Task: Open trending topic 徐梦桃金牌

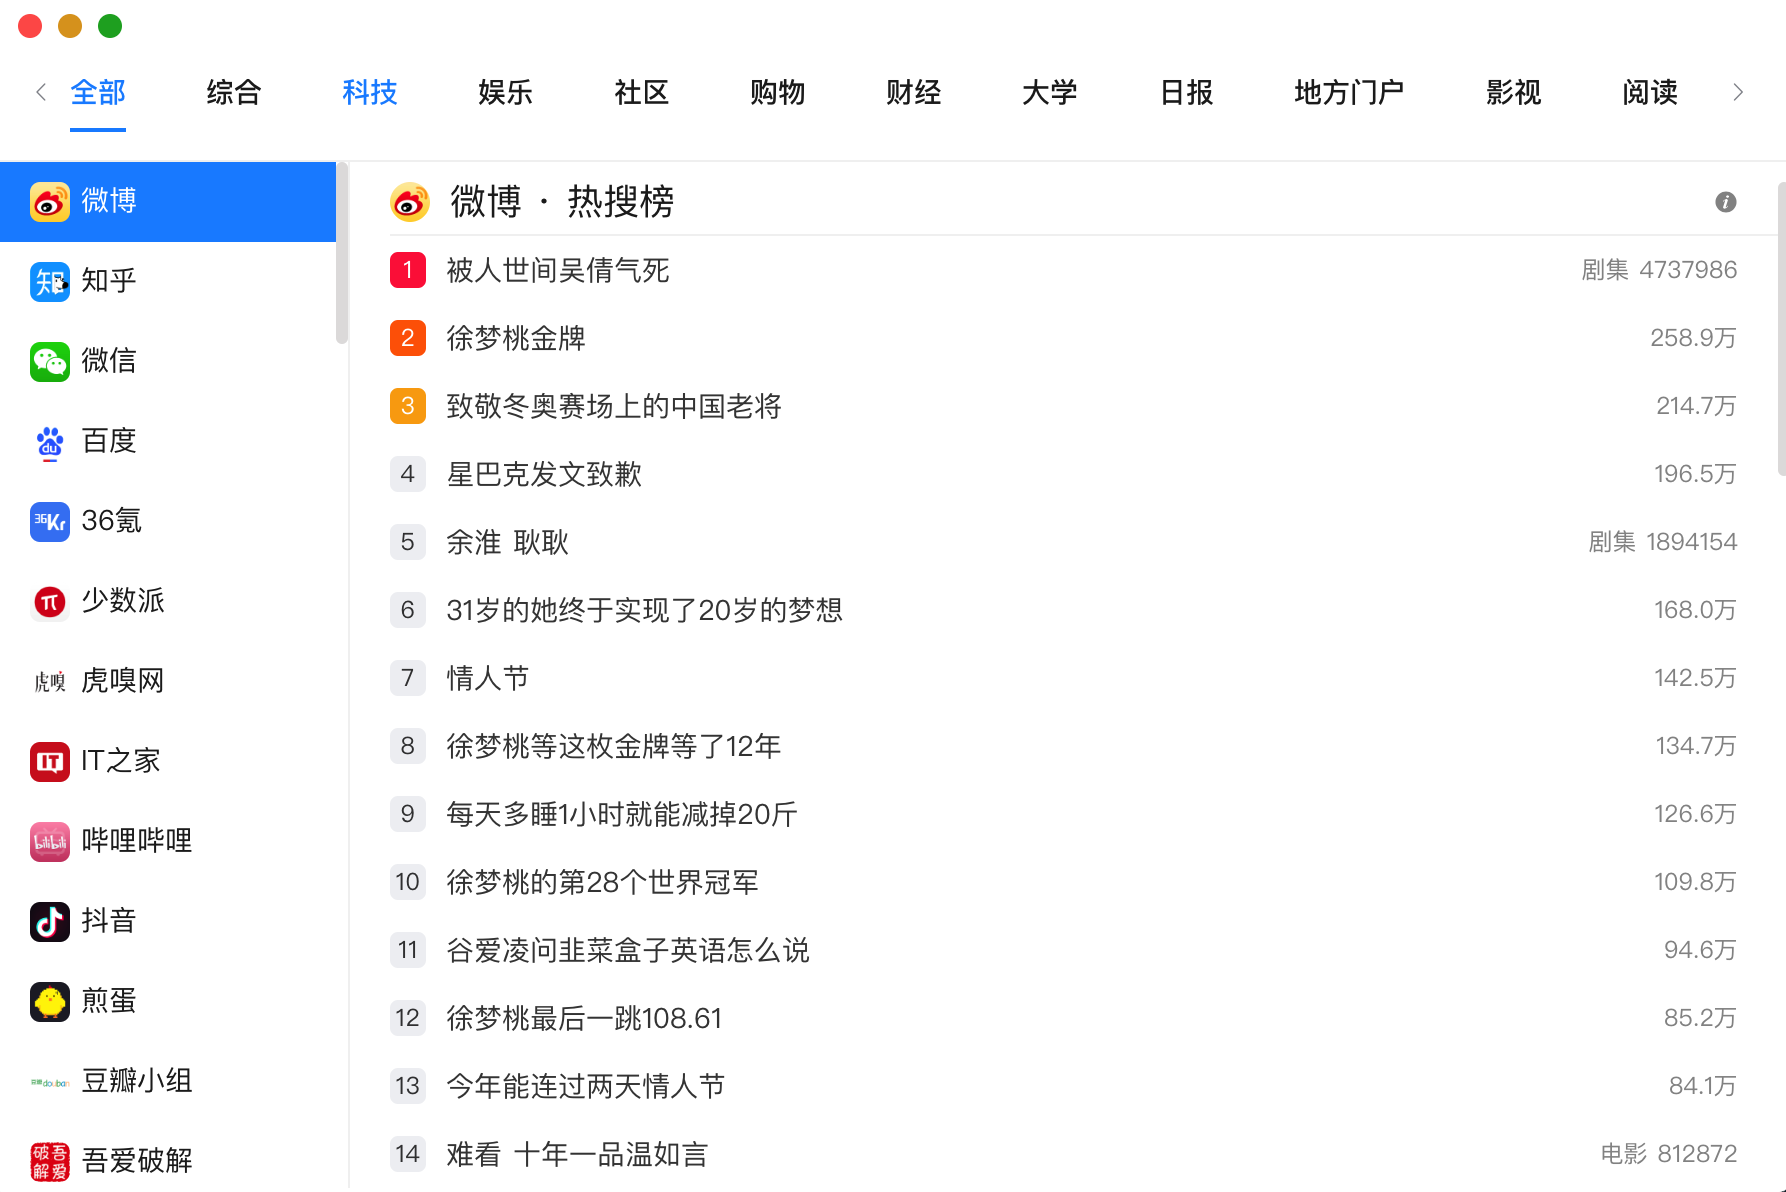Action: pos(516,338)
